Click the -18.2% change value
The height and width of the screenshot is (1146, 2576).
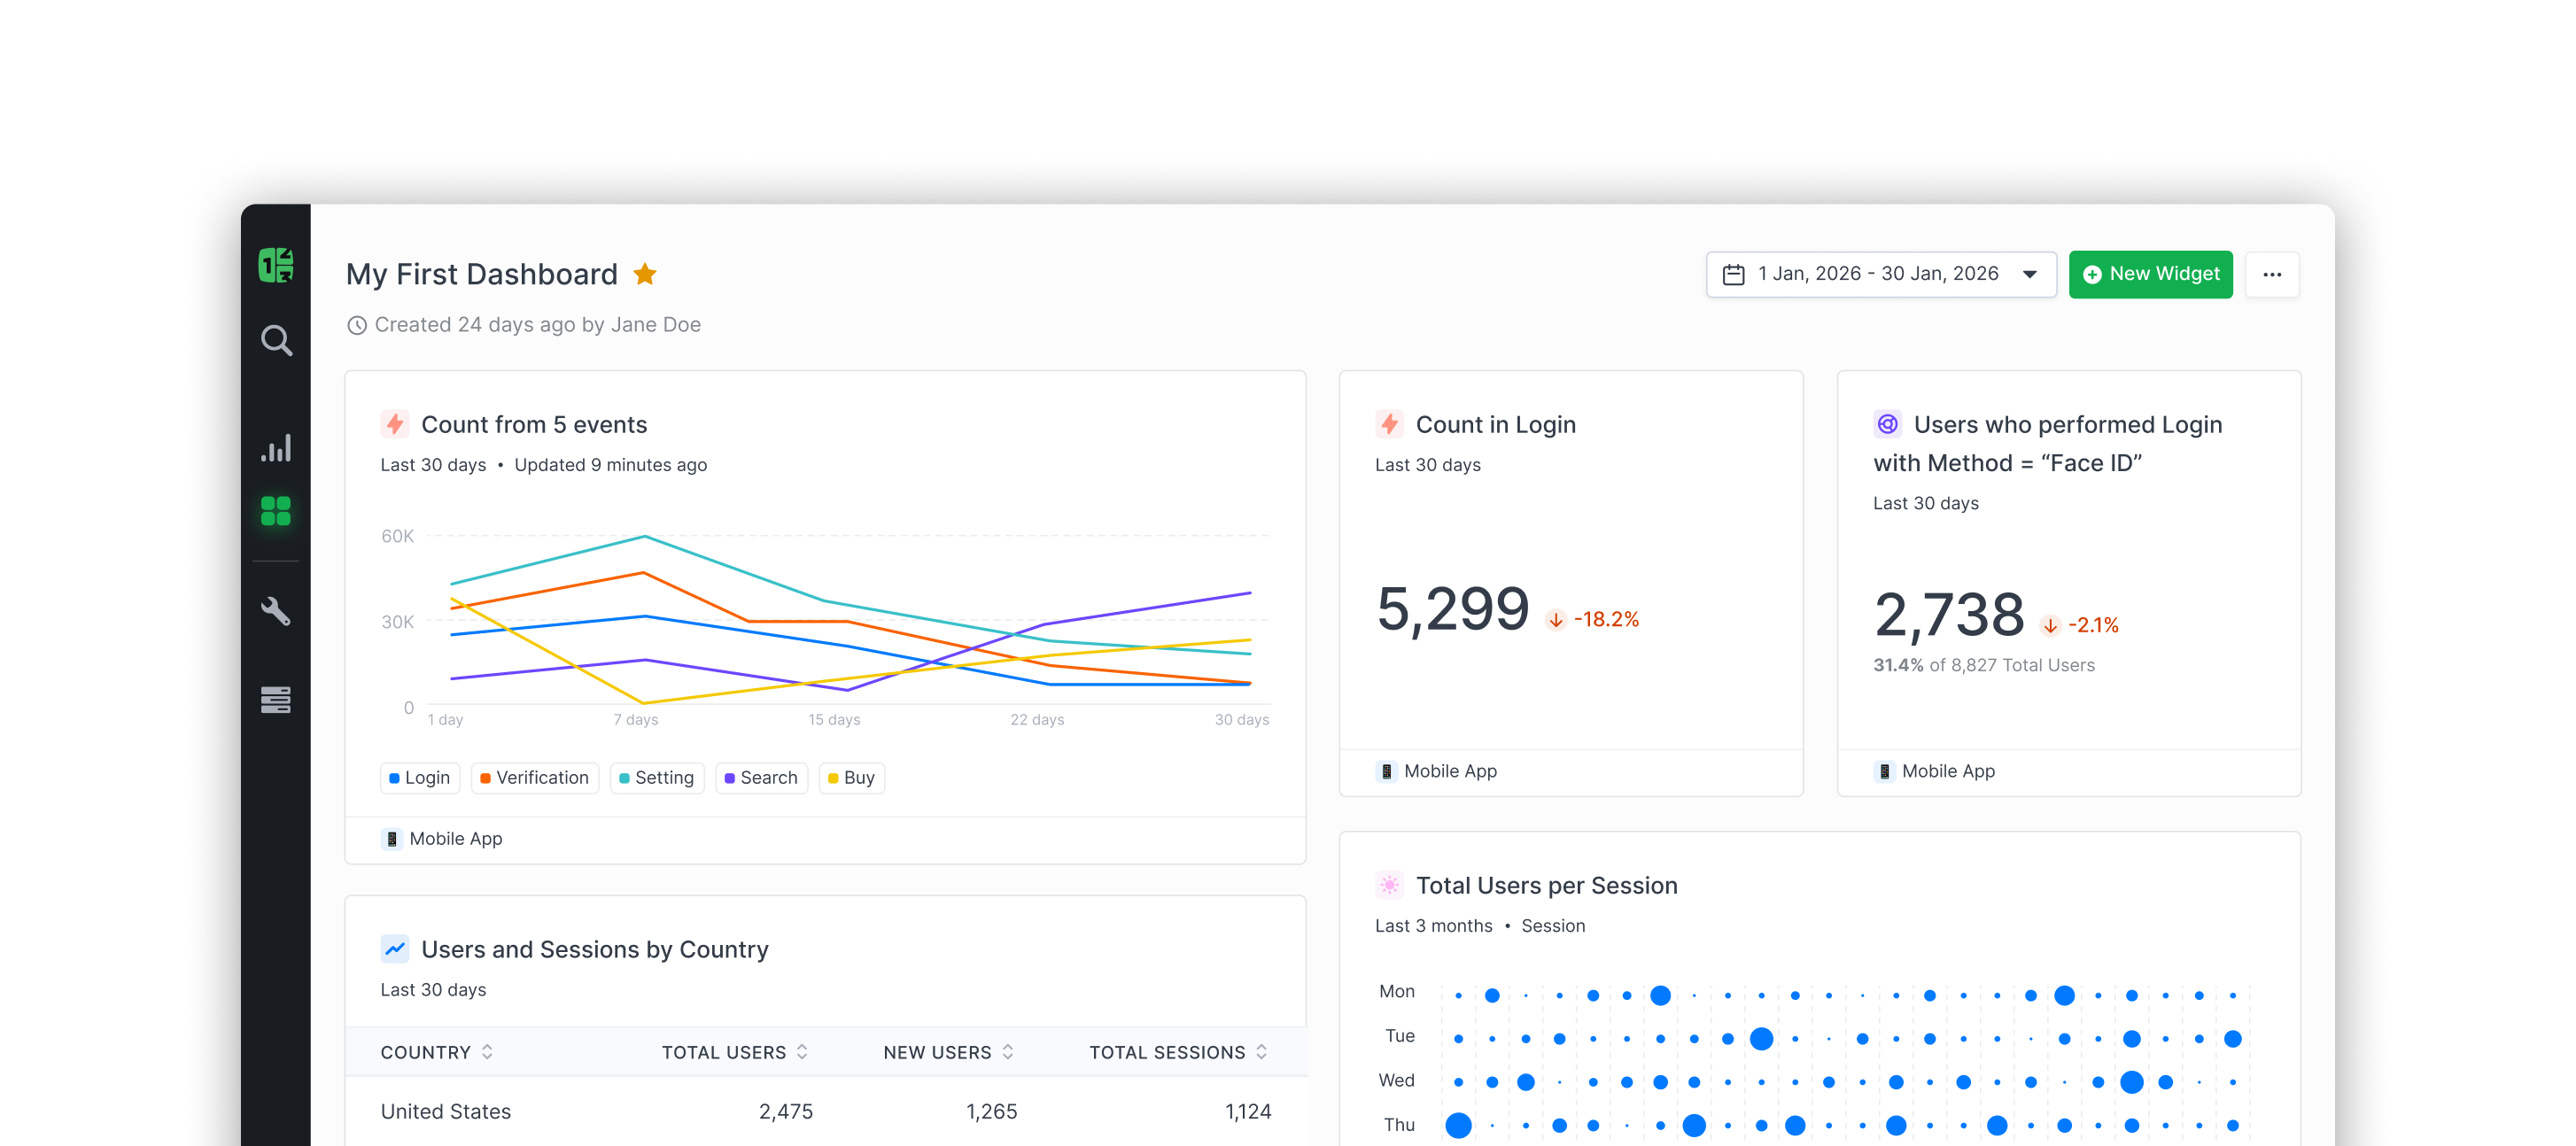click(x=1607, y=620)
